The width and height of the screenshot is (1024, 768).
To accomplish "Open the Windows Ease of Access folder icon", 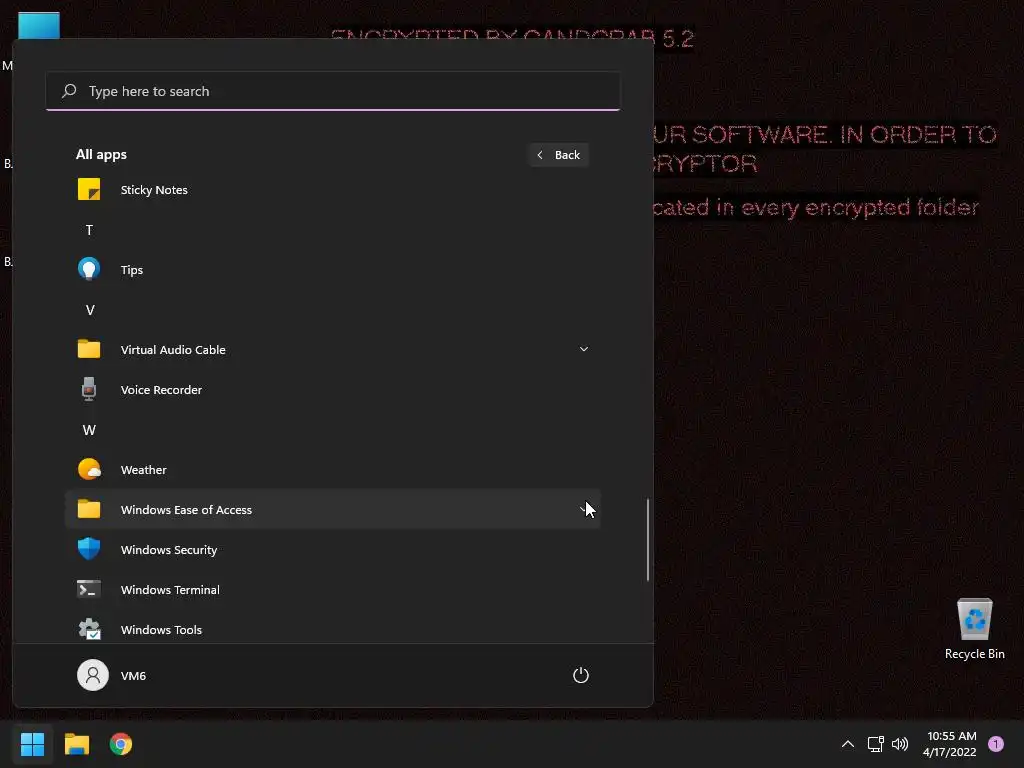I will point(89,509).
